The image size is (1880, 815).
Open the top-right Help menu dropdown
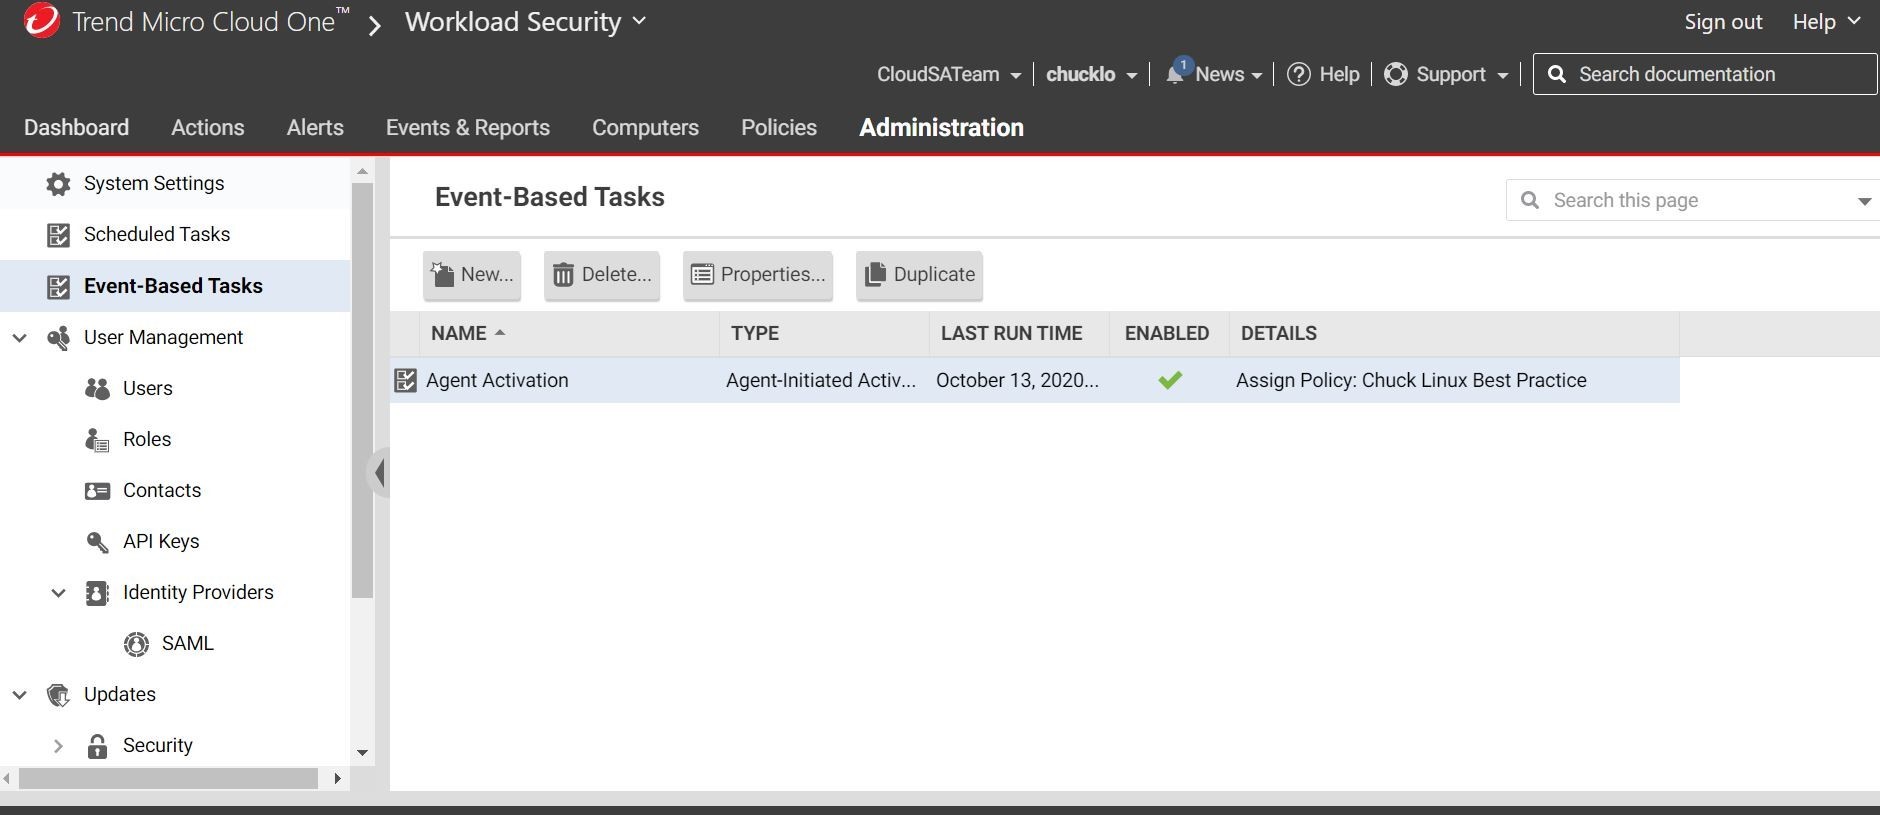(x=1826, y=22)
